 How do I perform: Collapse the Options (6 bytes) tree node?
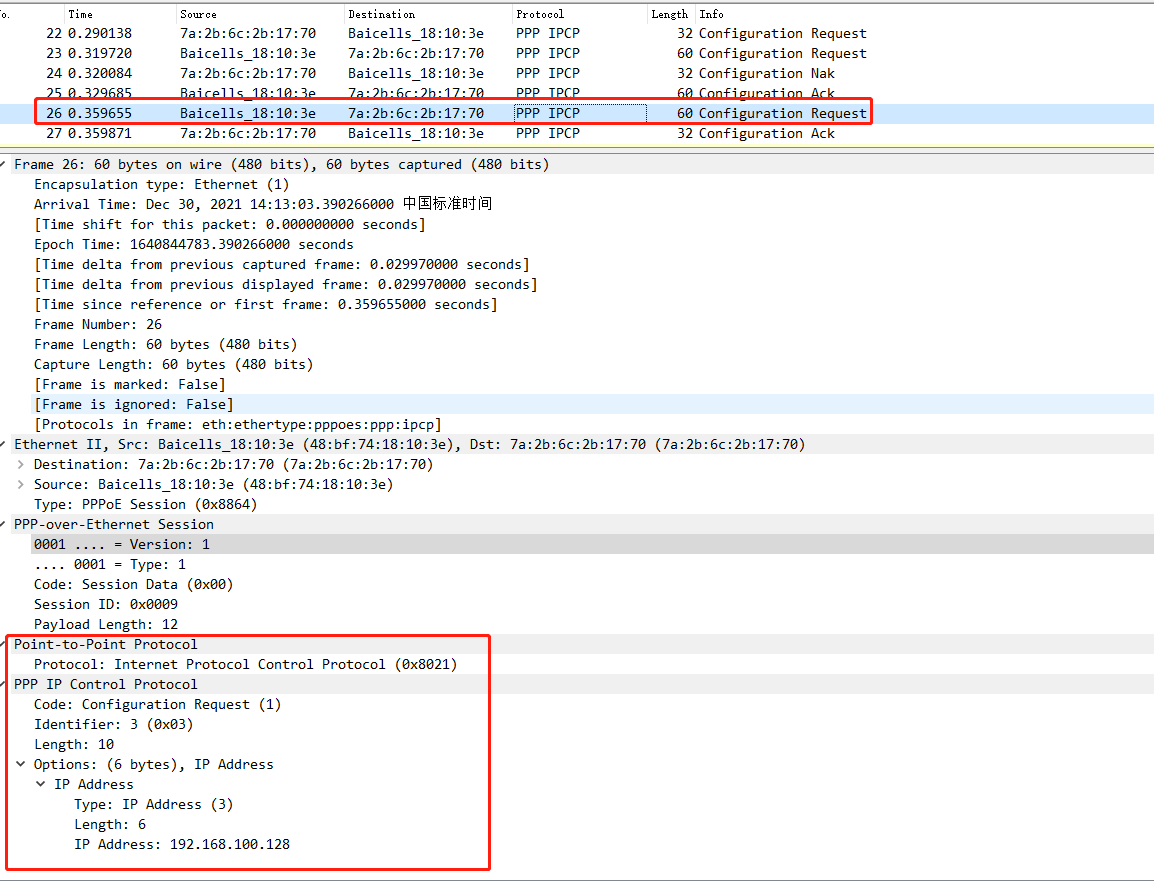[x=21, y=764]
